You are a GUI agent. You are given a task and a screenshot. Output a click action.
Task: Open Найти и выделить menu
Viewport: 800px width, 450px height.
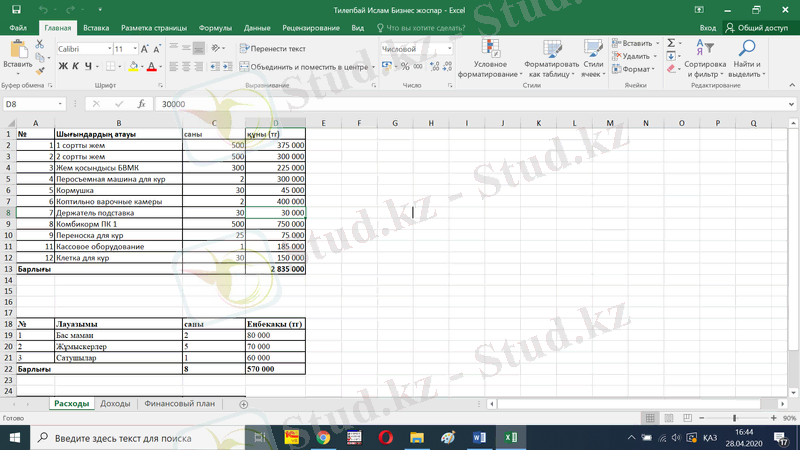tap(747, 59)
